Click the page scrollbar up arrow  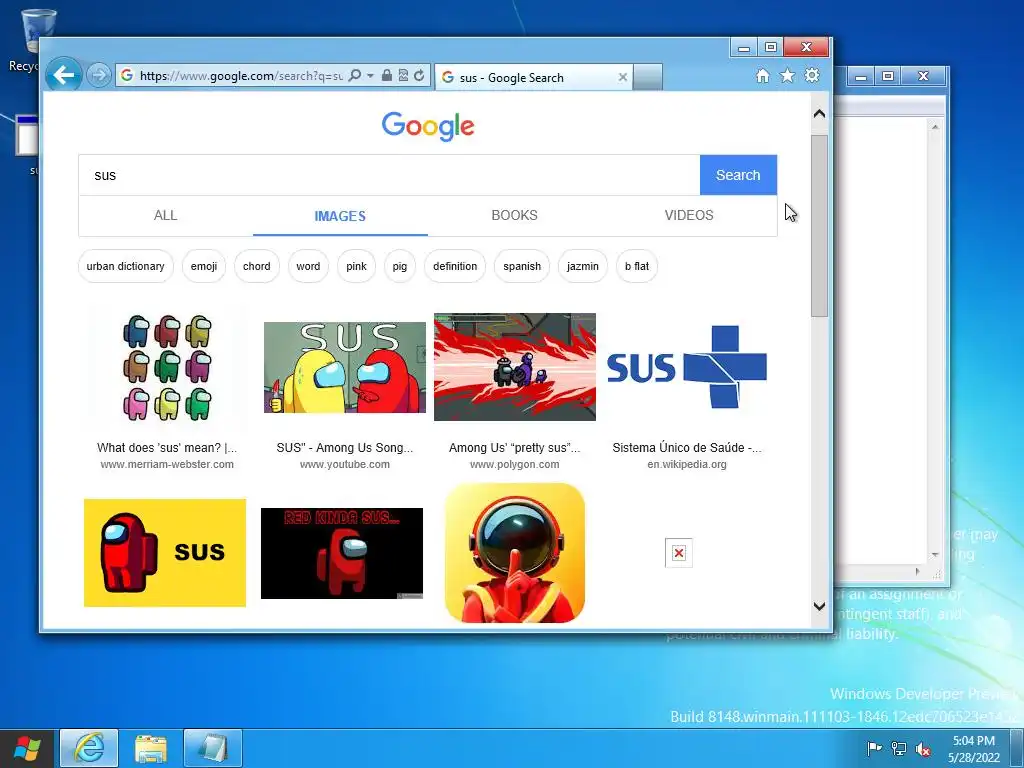(x=820, y=114)
